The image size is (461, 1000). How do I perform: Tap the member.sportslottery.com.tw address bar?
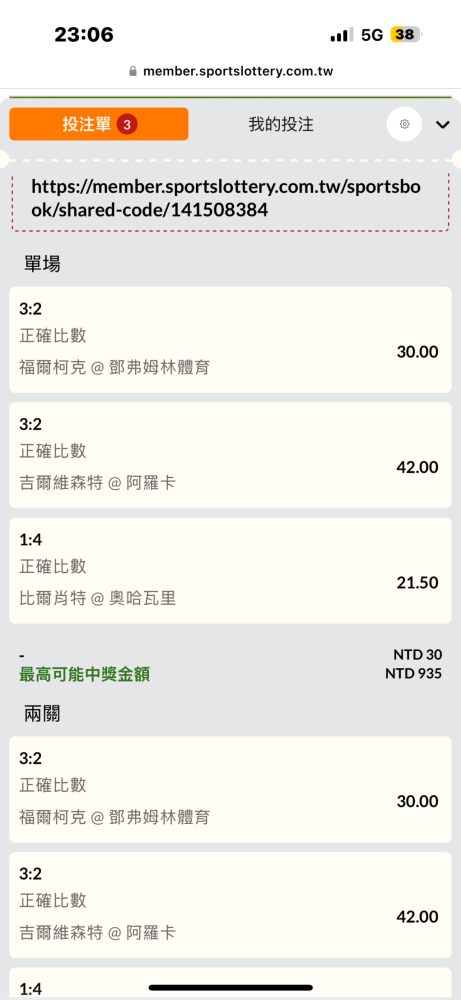tap(231, 71)
